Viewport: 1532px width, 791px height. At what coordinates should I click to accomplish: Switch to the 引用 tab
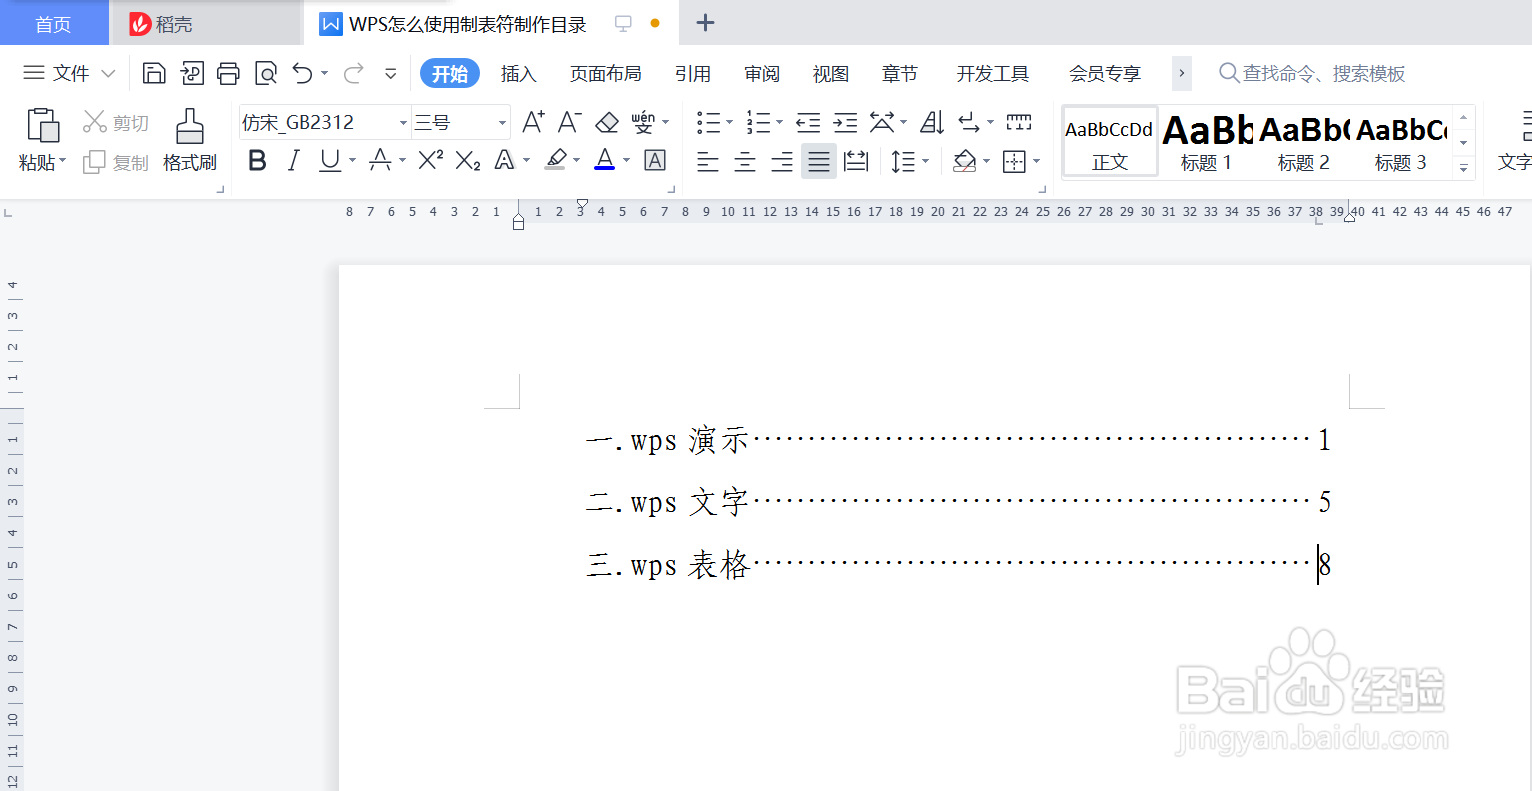point(692,74)
